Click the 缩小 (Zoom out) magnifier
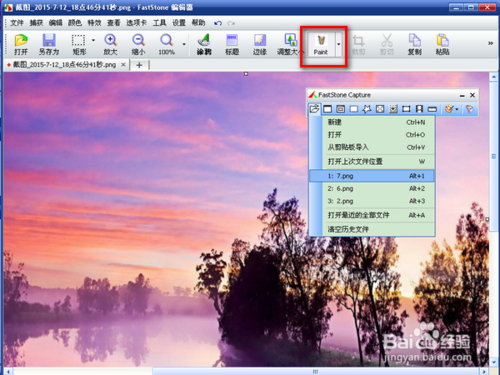500x375 pixels. 138,44
